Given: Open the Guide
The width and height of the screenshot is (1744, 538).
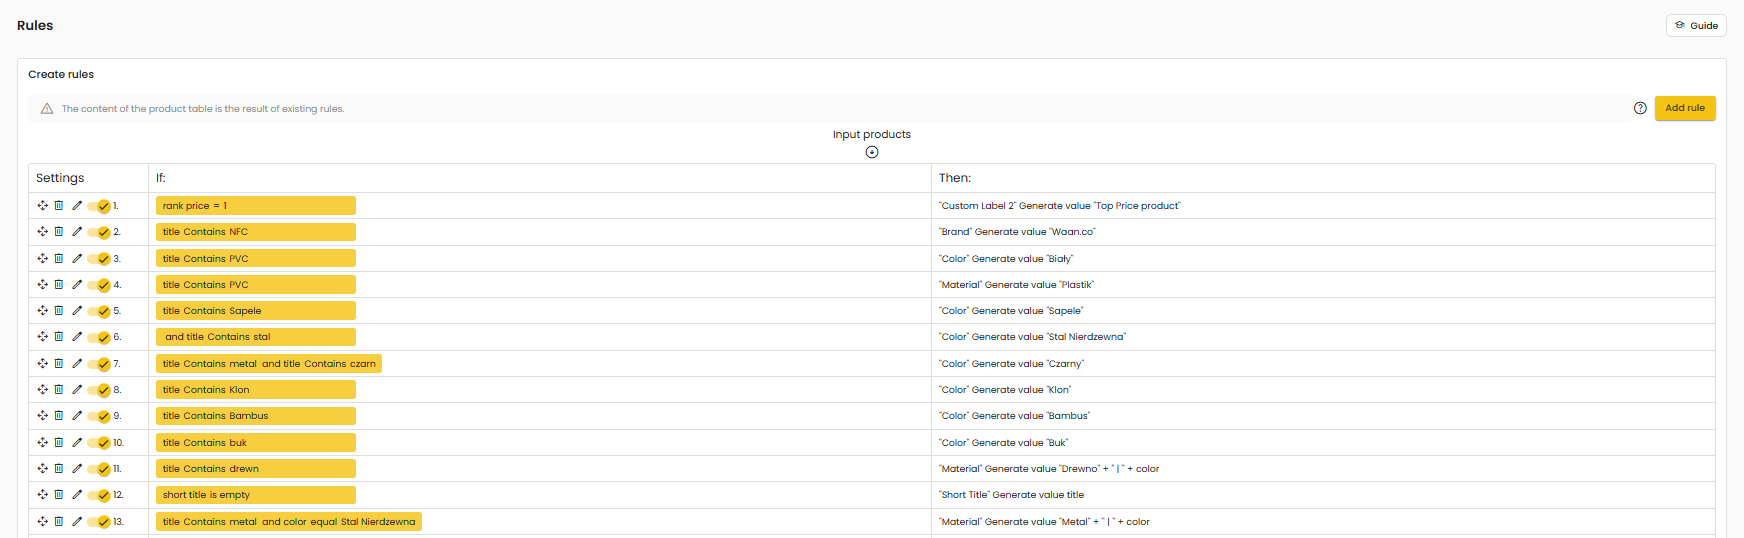Looking at the screenshot, I should pos(1696,26).
